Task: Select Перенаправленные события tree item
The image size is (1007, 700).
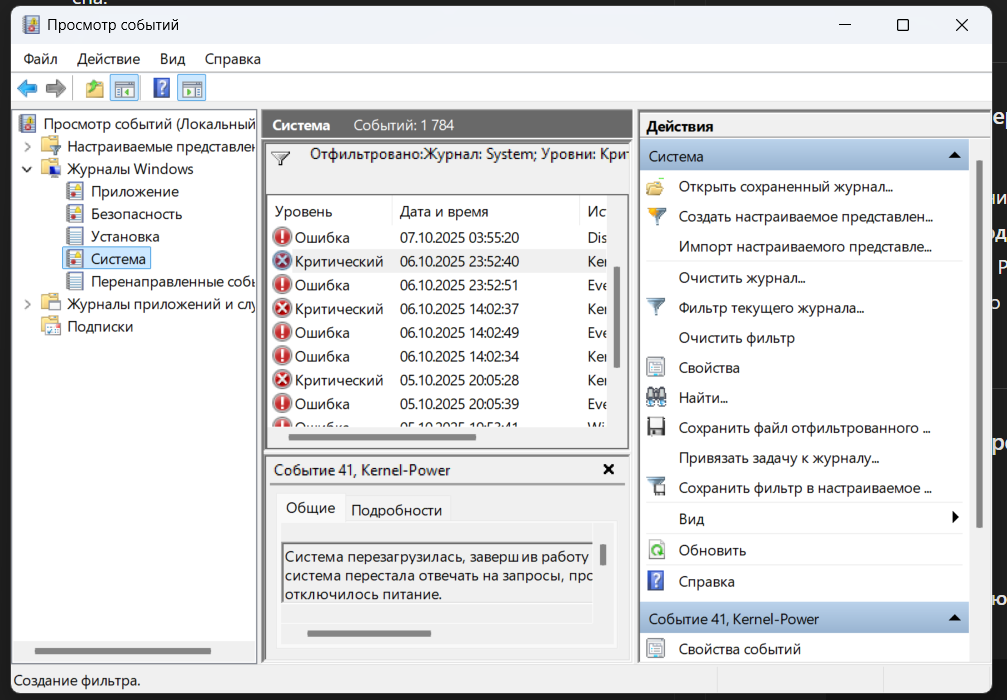Action: pos(172,281)
